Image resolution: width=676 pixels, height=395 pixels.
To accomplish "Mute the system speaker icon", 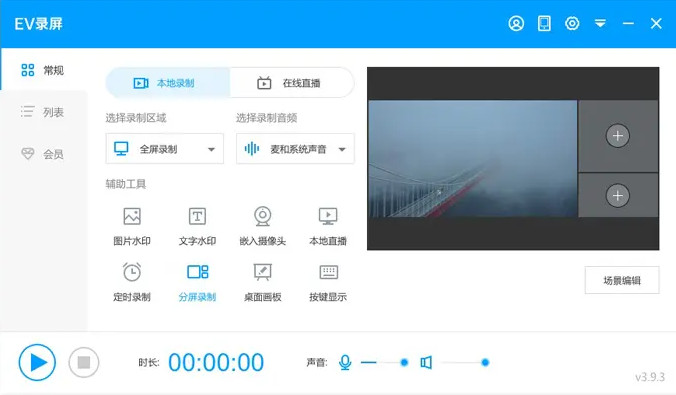I will click(426, 362).
